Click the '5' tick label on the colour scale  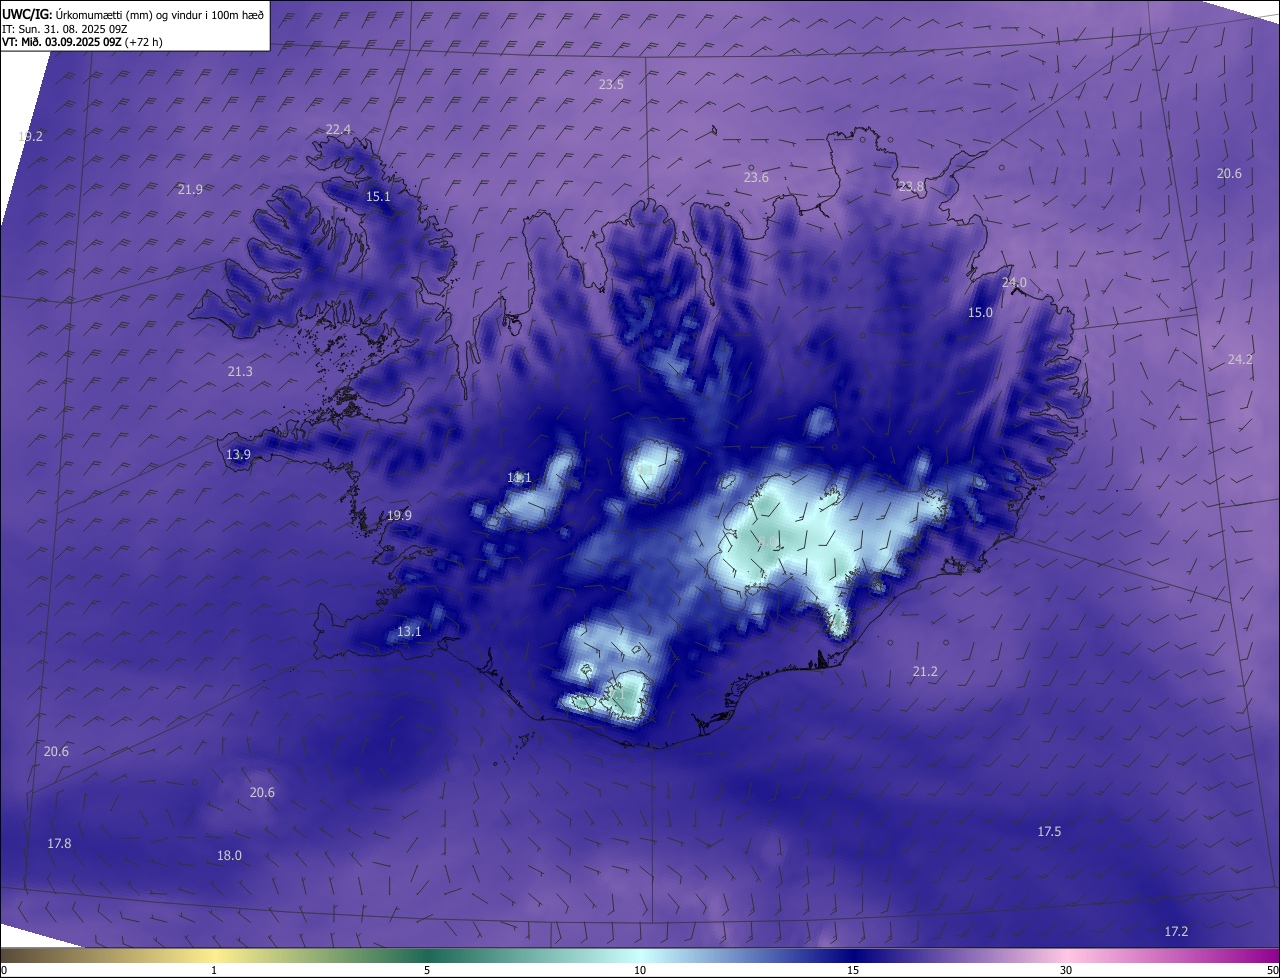click(x=427, y=971)
